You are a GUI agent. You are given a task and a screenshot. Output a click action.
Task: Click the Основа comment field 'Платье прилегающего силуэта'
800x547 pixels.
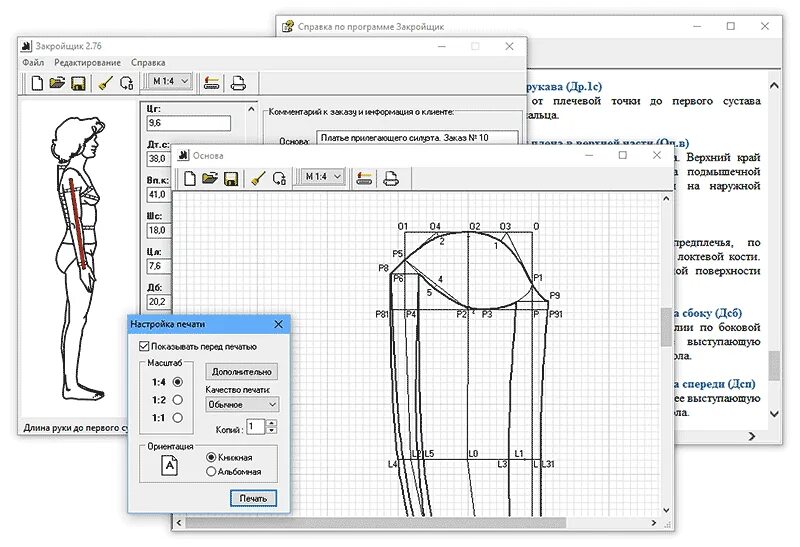(x=417, y=137)
